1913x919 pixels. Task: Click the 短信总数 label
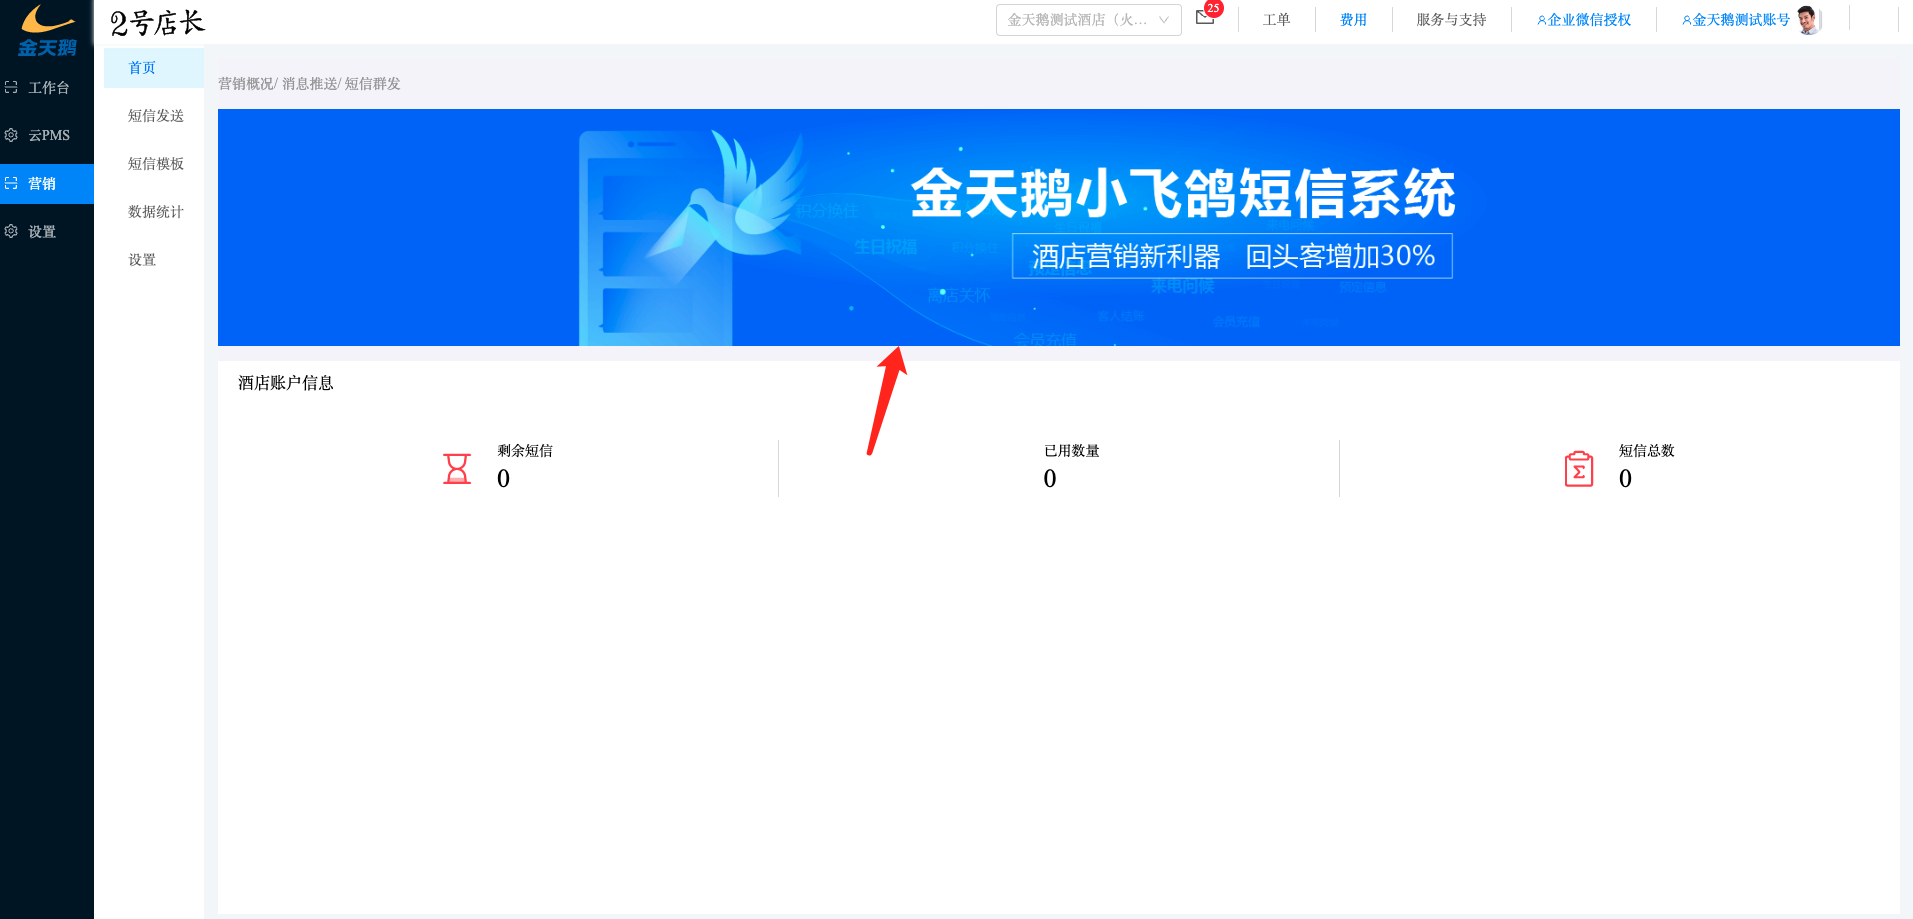coord(1647,451)
